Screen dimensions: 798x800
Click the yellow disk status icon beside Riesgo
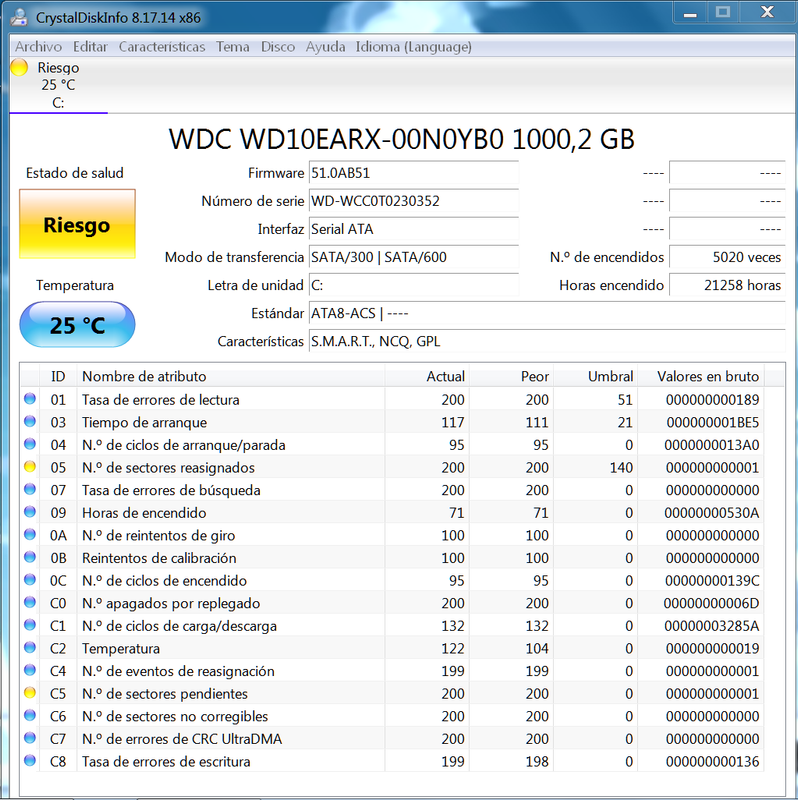pyautogui.click(x=19, y=67)
